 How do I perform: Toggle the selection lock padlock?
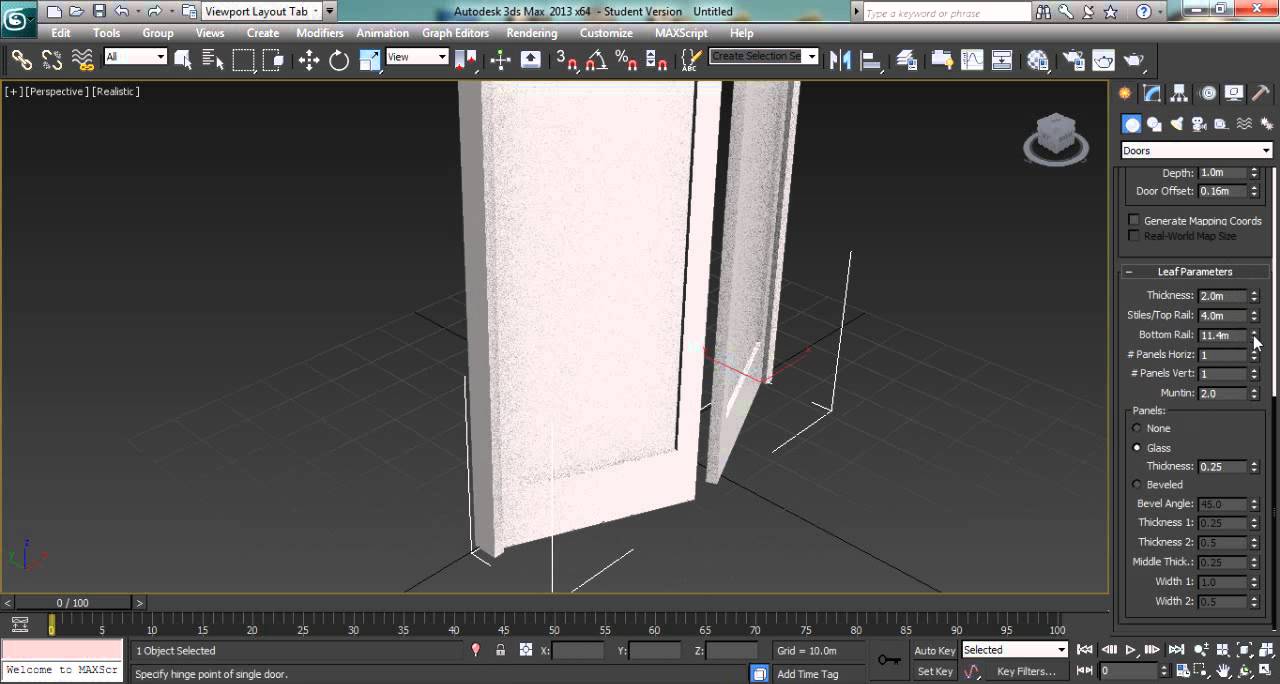pos(500,650)
